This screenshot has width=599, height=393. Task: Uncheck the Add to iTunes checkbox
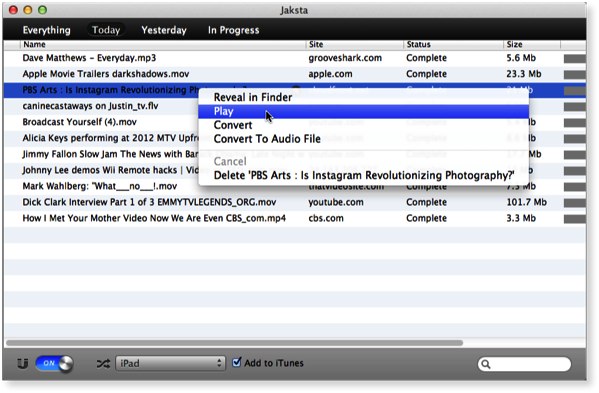pyautogui.click(x=237, y=362)
